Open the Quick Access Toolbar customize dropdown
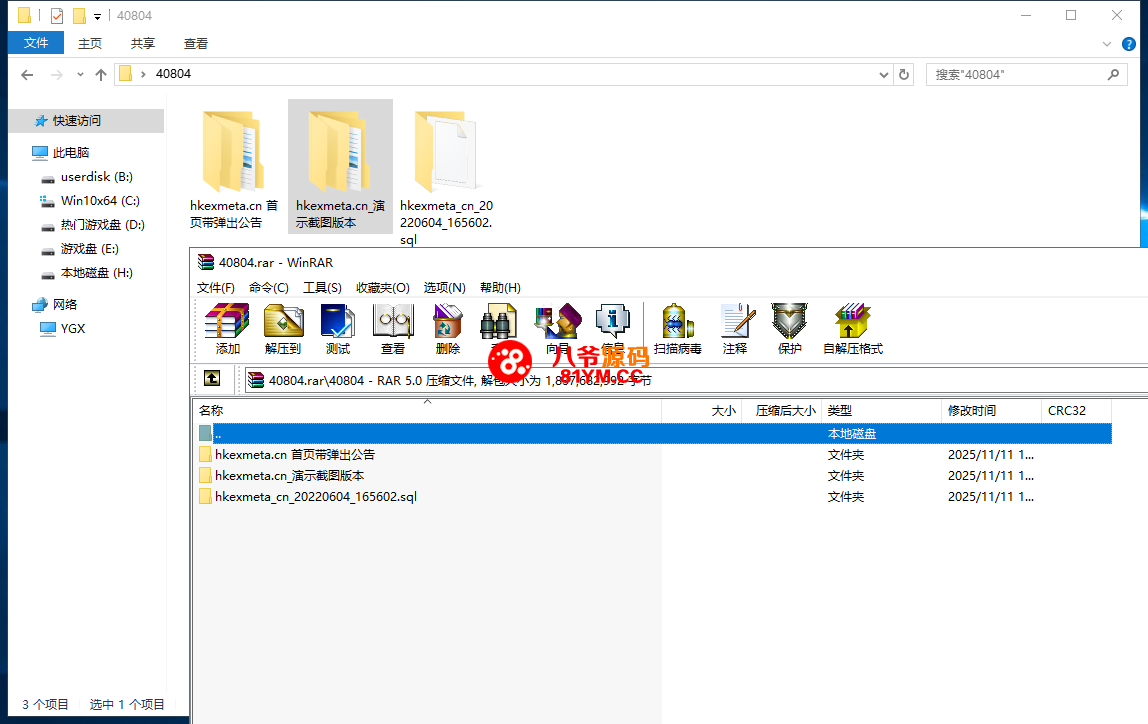This screenshot has height=724, width=1148. click(x=97, y=16)
